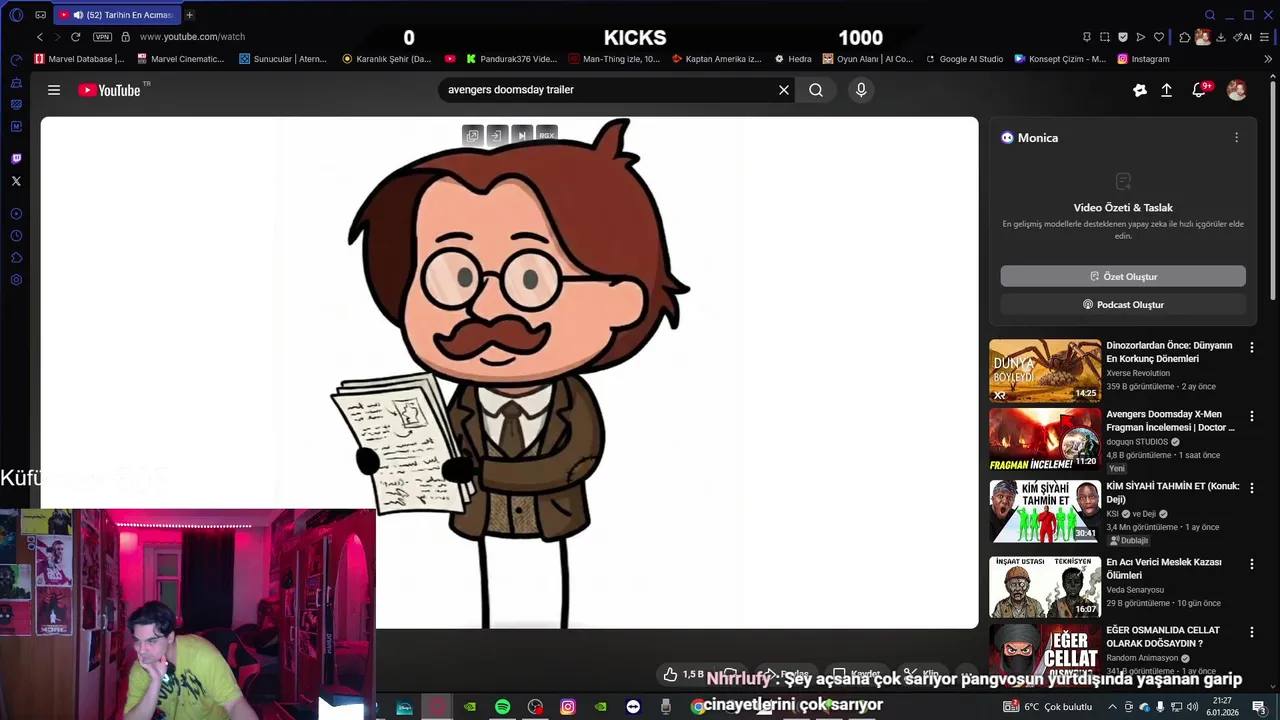Viewport: 1280px width, 720px height.
Task: Open options for Avengers Doomsday video
Action: pyautogui.click(x=1251, y=416)
